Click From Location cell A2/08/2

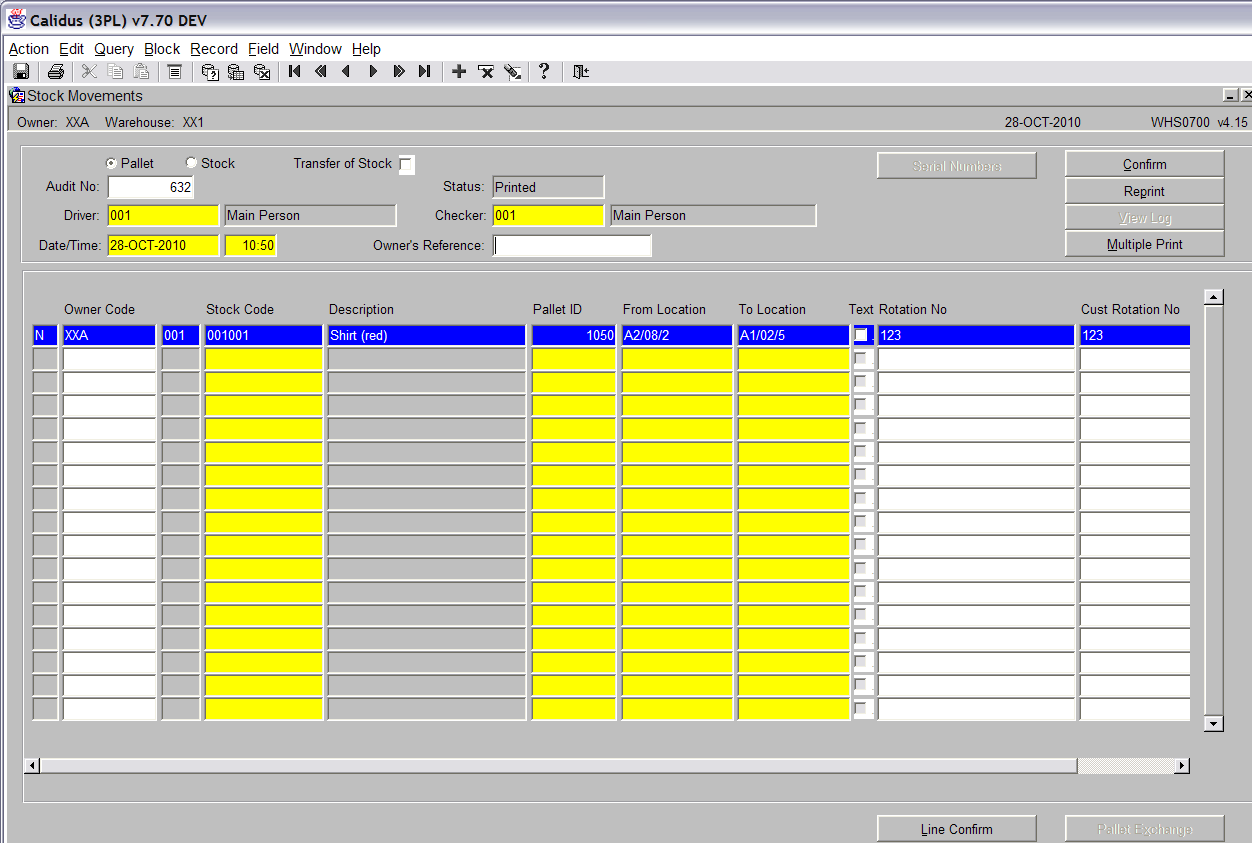[x=677, y=335]
